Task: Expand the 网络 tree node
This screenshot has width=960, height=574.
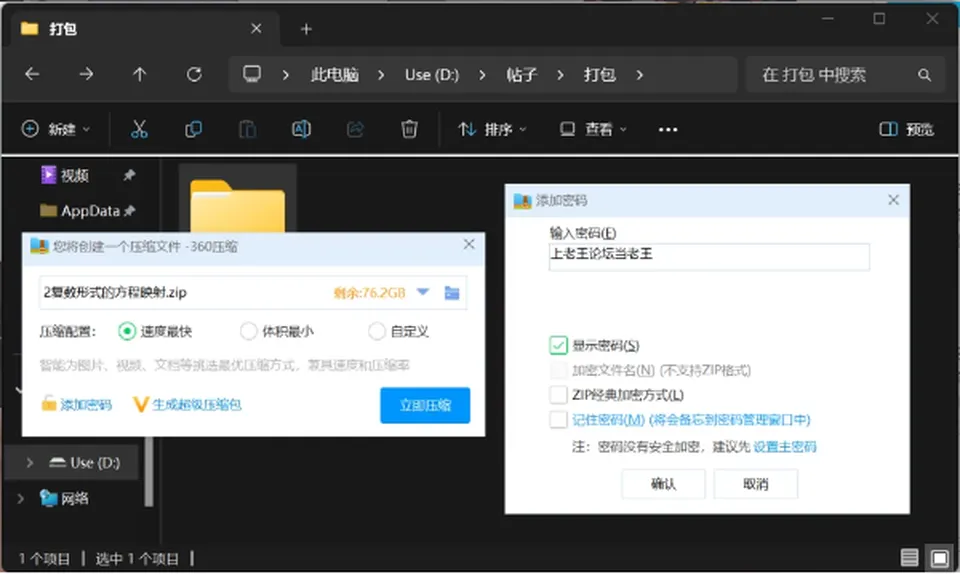Action: coord(20,499)
